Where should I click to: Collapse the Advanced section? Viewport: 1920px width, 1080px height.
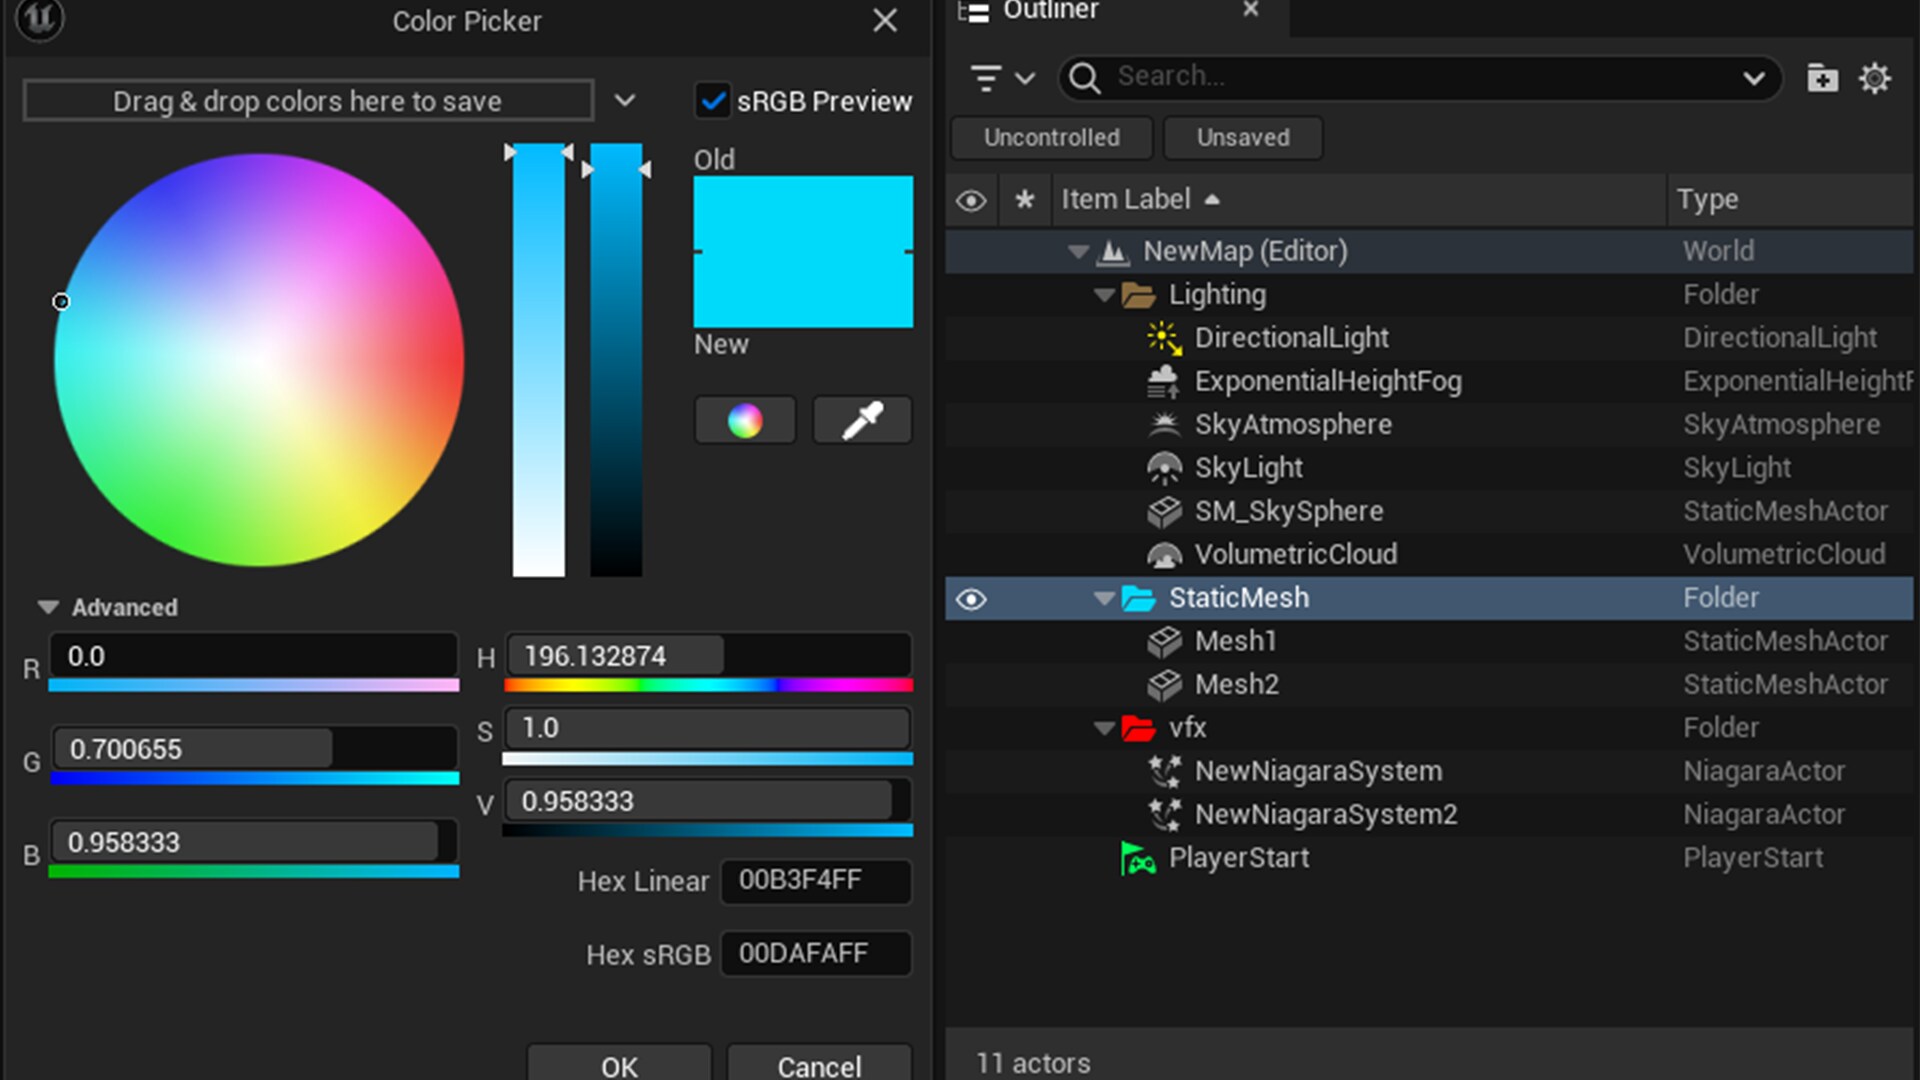(46, 606)
